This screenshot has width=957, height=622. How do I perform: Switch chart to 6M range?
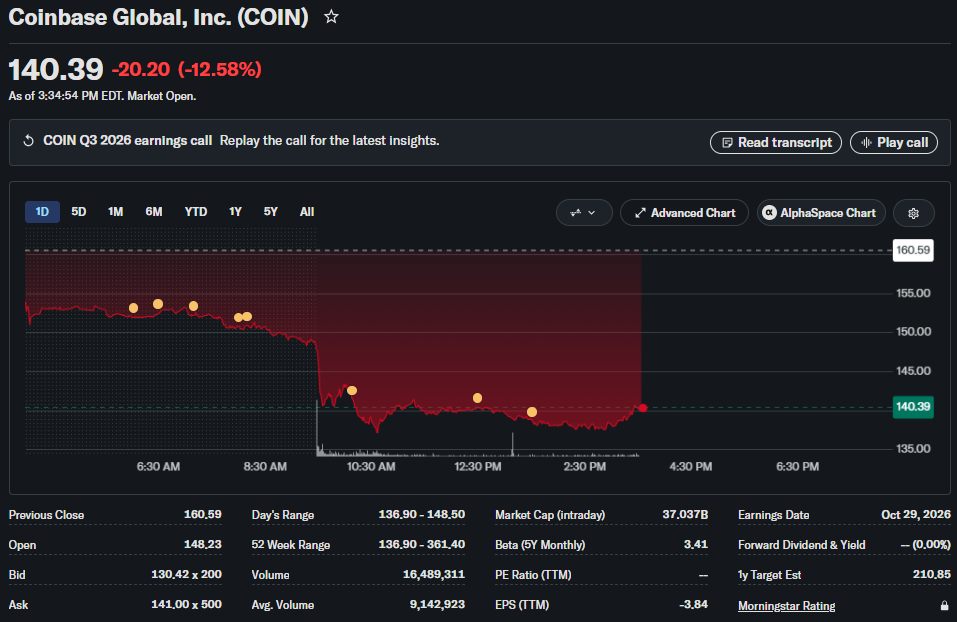(154, 212)
